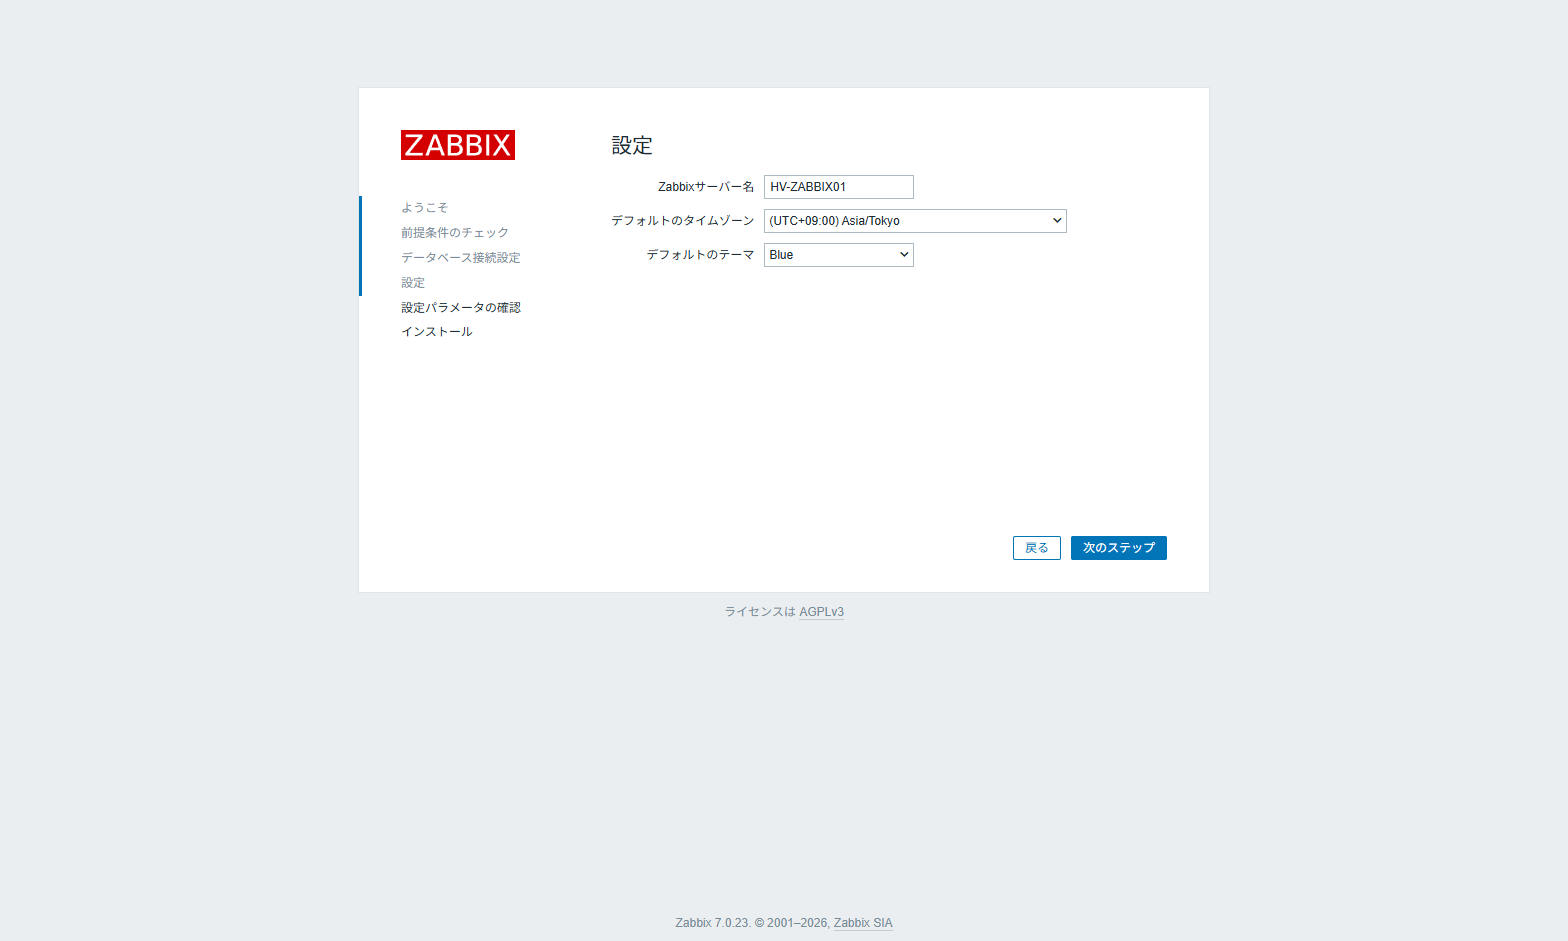
Task: Select the 設定パラメータの確認 step
Action: 461,308
